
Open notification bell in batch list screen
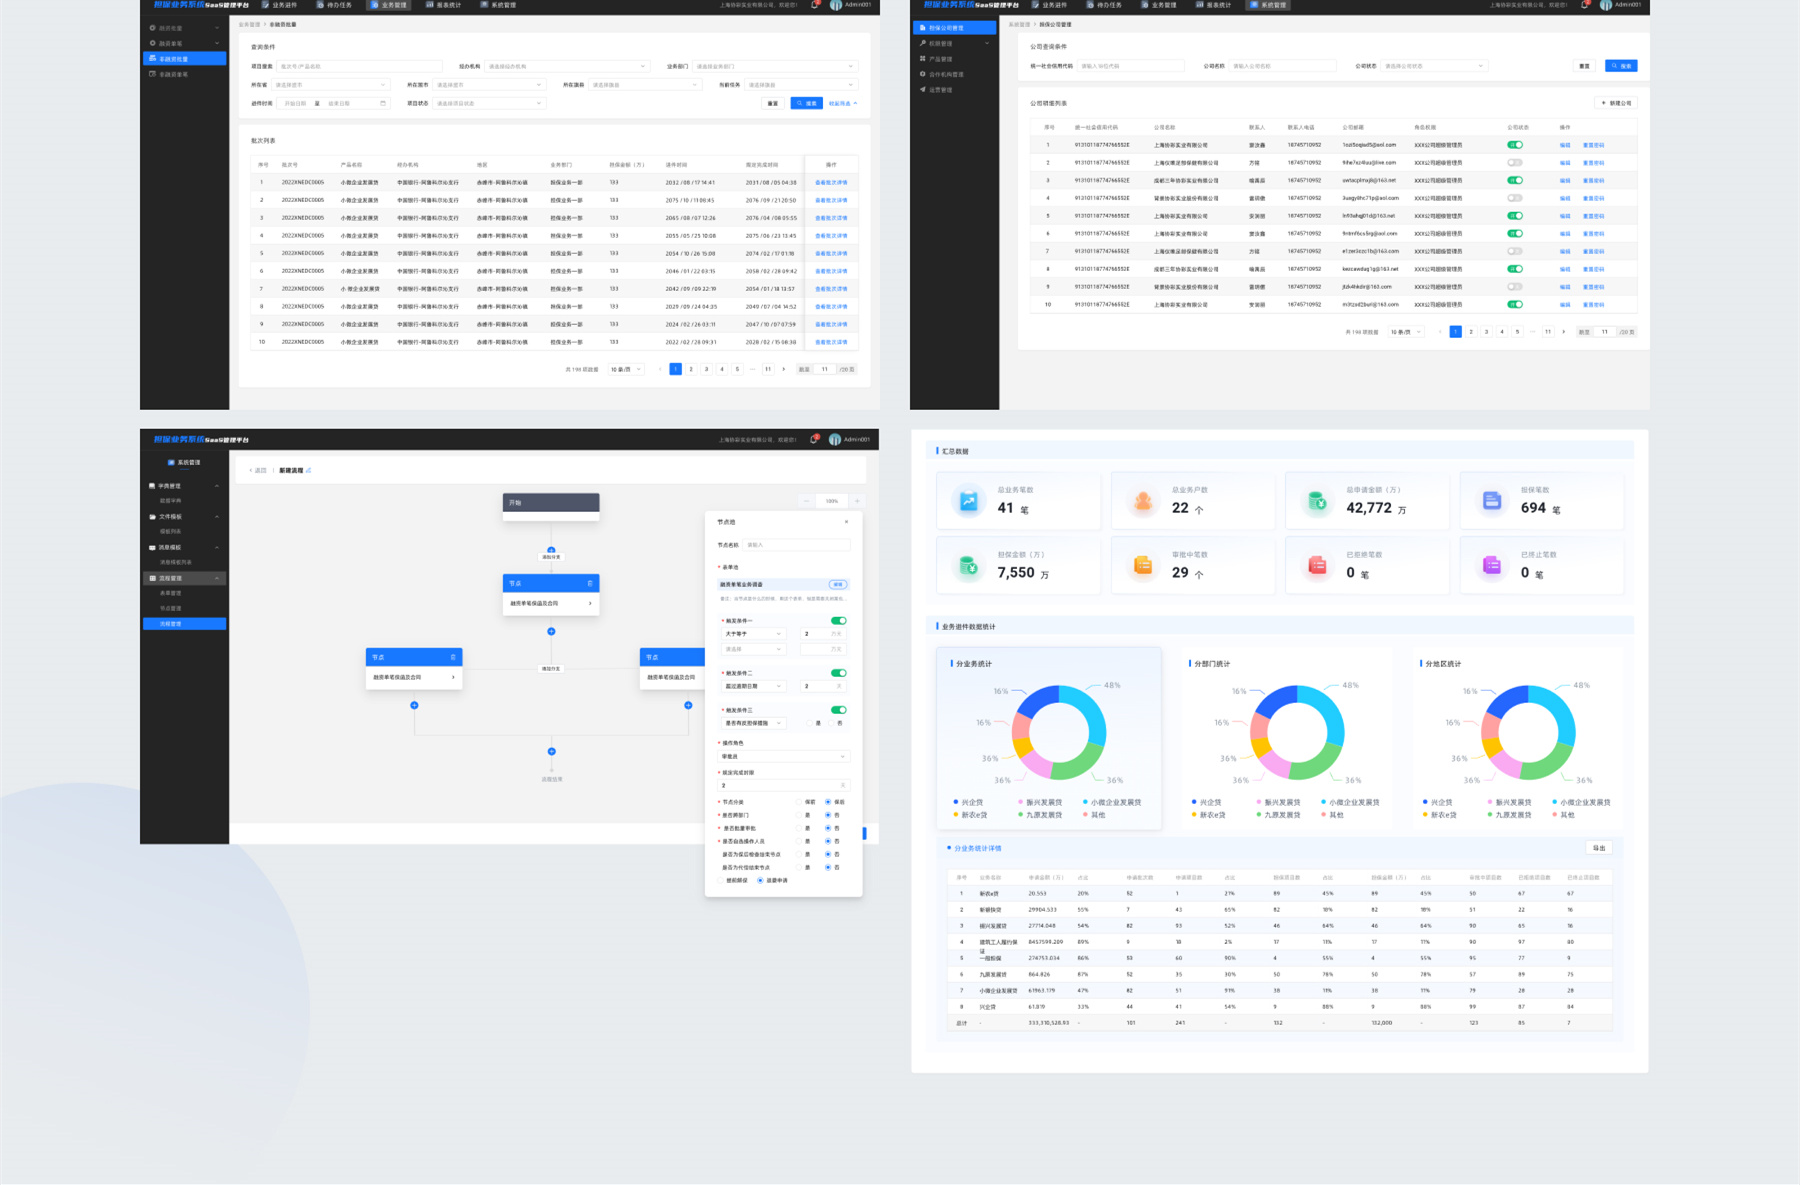pos(815,5)
